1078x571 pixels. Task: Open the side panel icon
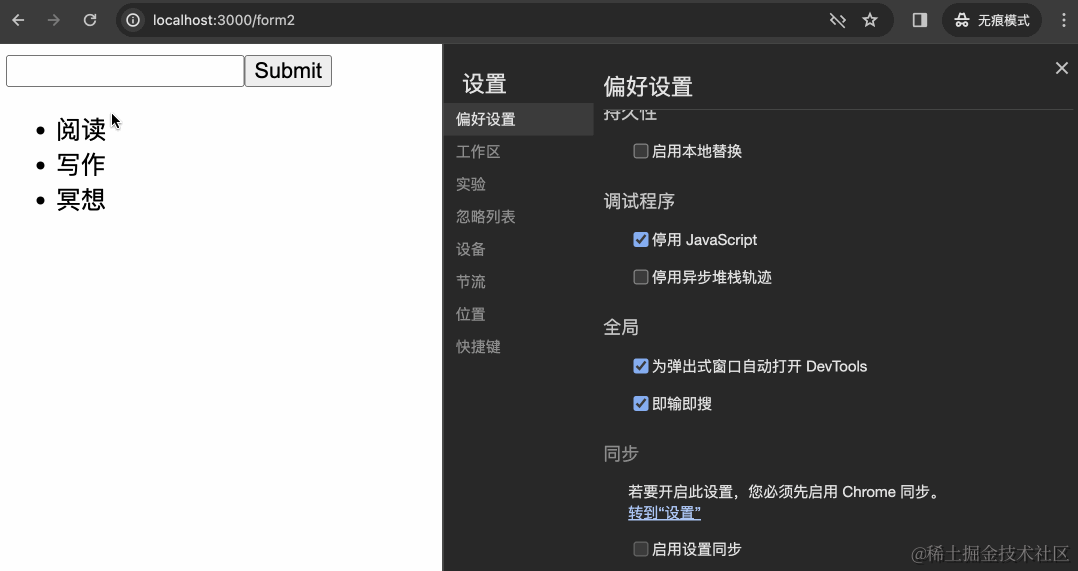[920, 20]
